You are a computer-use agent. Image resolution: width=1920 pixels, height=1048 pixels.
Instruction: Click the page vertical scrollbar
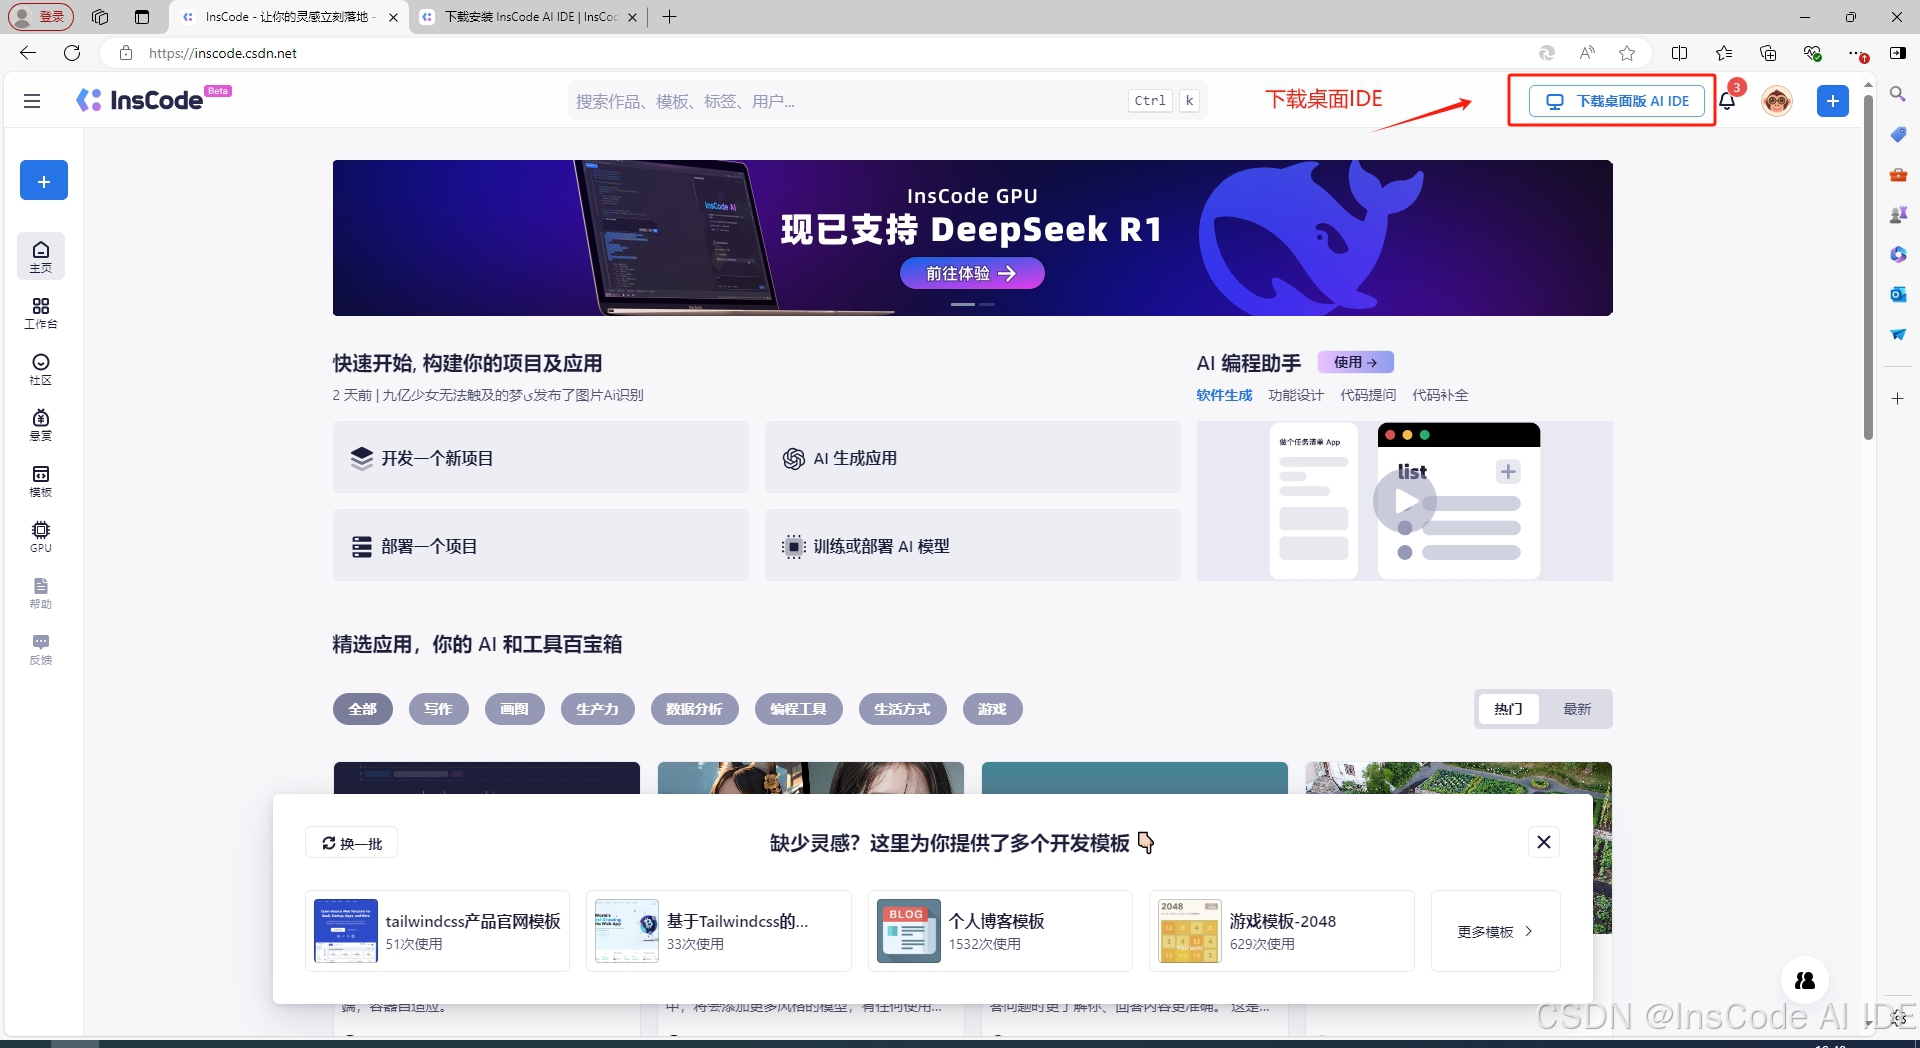coord(1868,265)
